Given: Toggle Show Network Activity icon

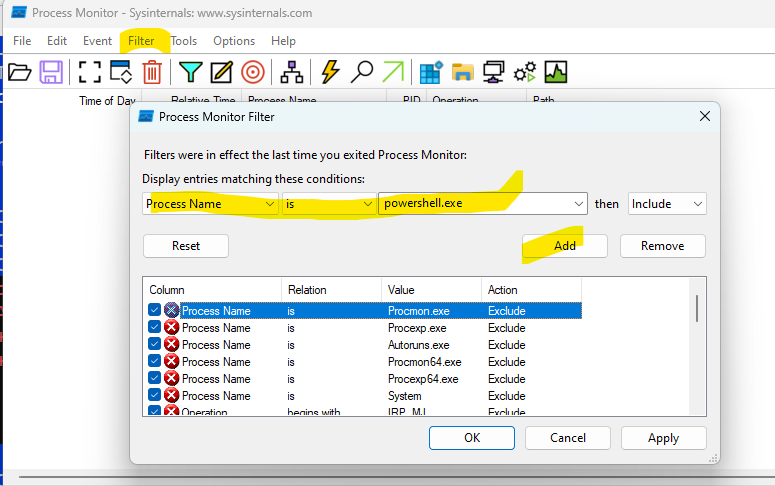Looking at the screenshot, I should coord(493,72).
